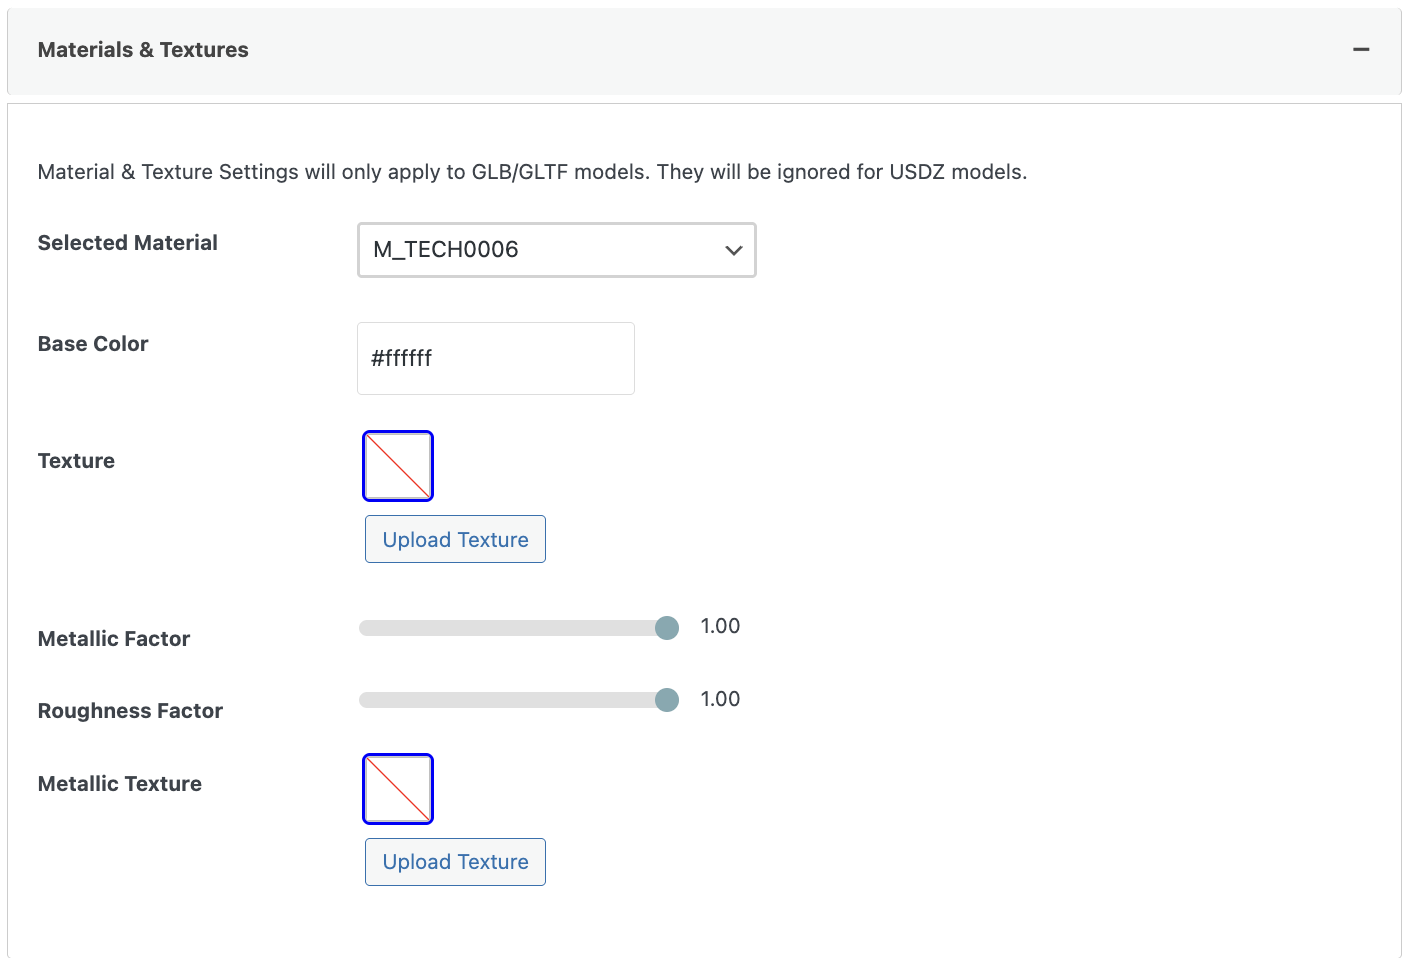
Task: Click Upload Texture below the Metallic Texture preview
Action: click(x=455, y=862)
